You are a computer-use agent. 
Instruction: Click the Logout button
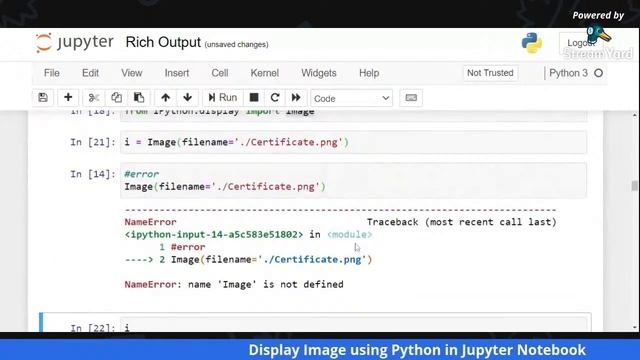(x=580, y=43)
